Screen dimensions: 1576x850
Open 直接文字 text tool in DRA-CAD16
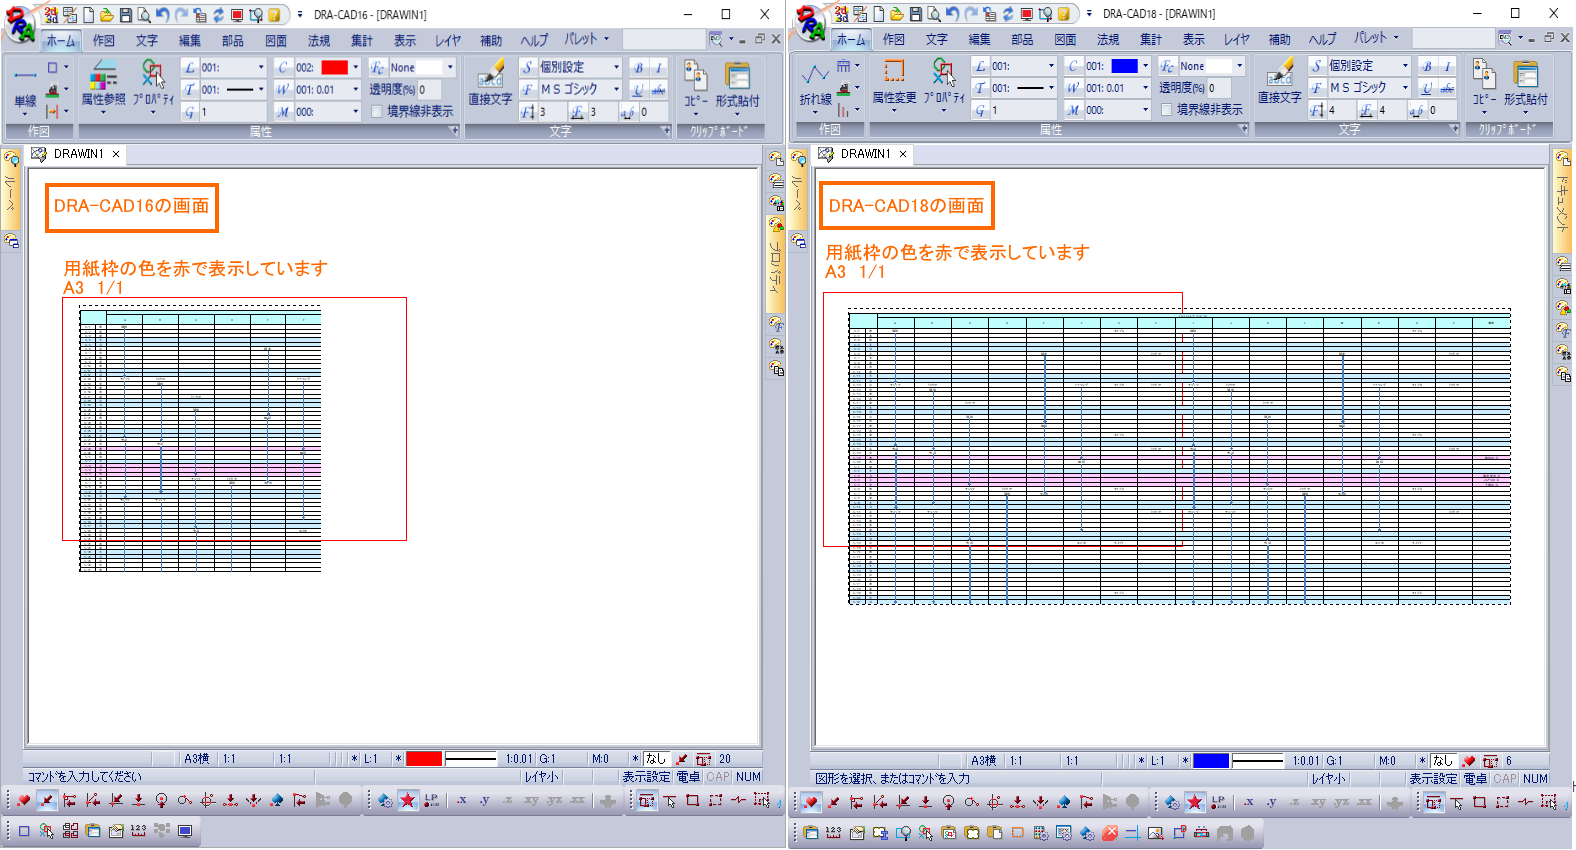(490, 84)
